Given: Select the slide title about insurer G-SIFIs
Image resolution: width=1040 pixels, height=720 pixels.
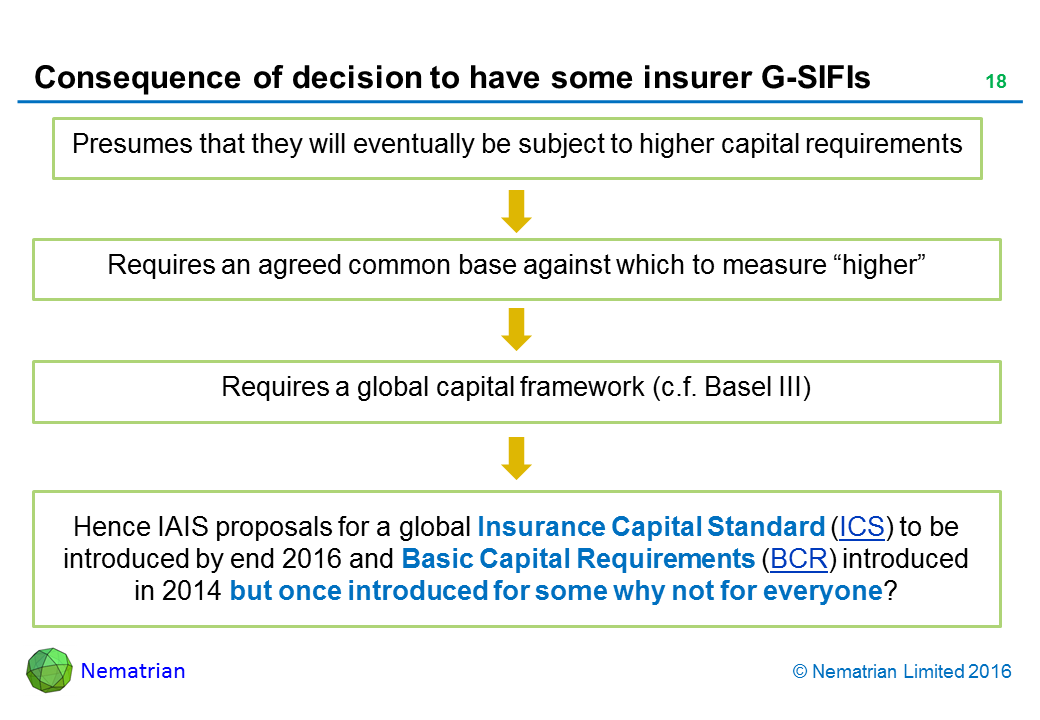Looking at the screenshot, I should (x=452, y=78).
